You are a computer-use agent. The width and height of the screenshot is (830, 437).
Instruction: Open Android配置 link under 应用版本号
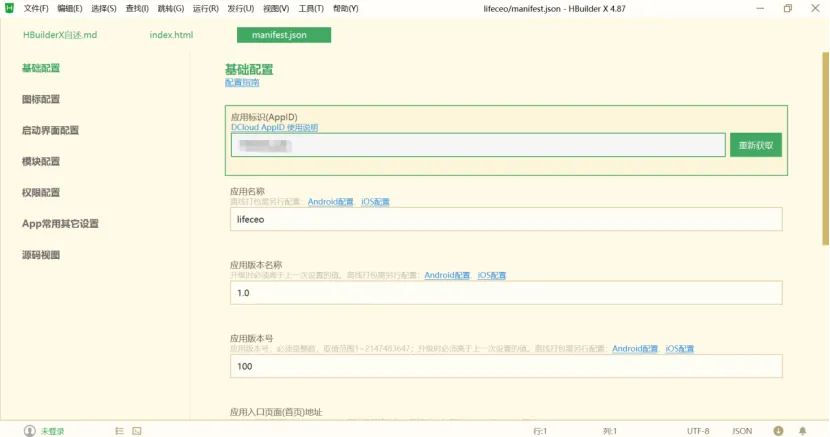tap(635, 349)
